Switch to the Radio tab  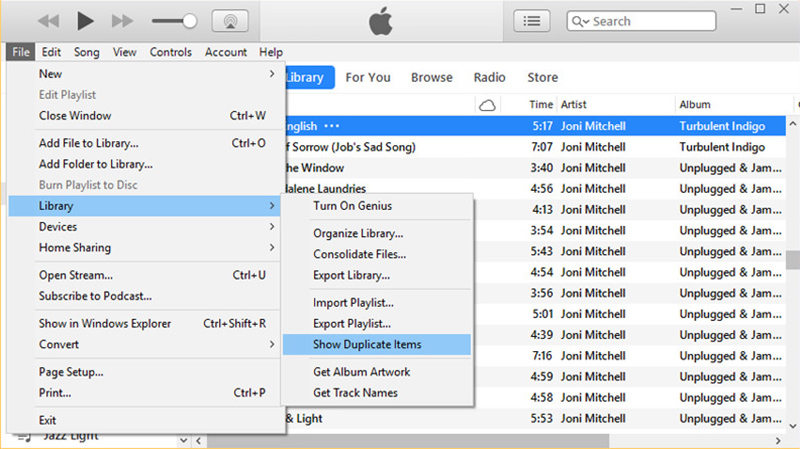(489, 78)
